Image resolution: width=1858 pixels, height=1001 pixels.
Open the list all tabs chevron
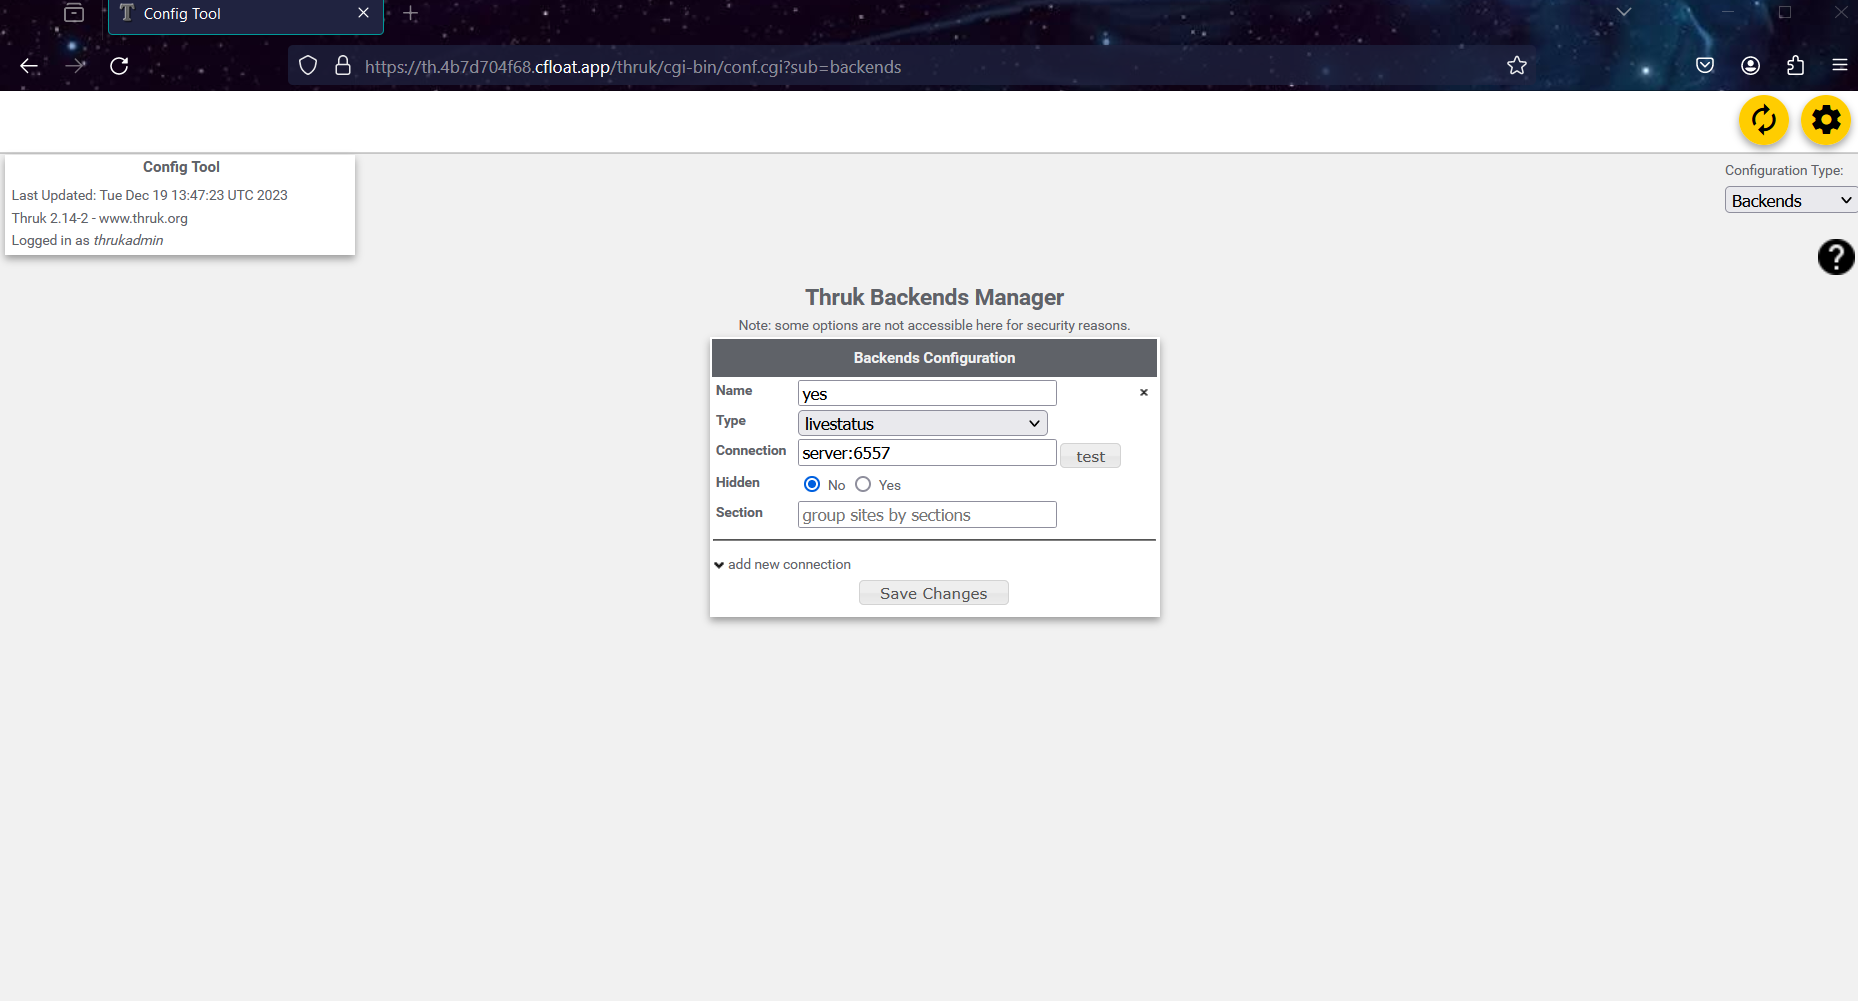coord(1624,13)
